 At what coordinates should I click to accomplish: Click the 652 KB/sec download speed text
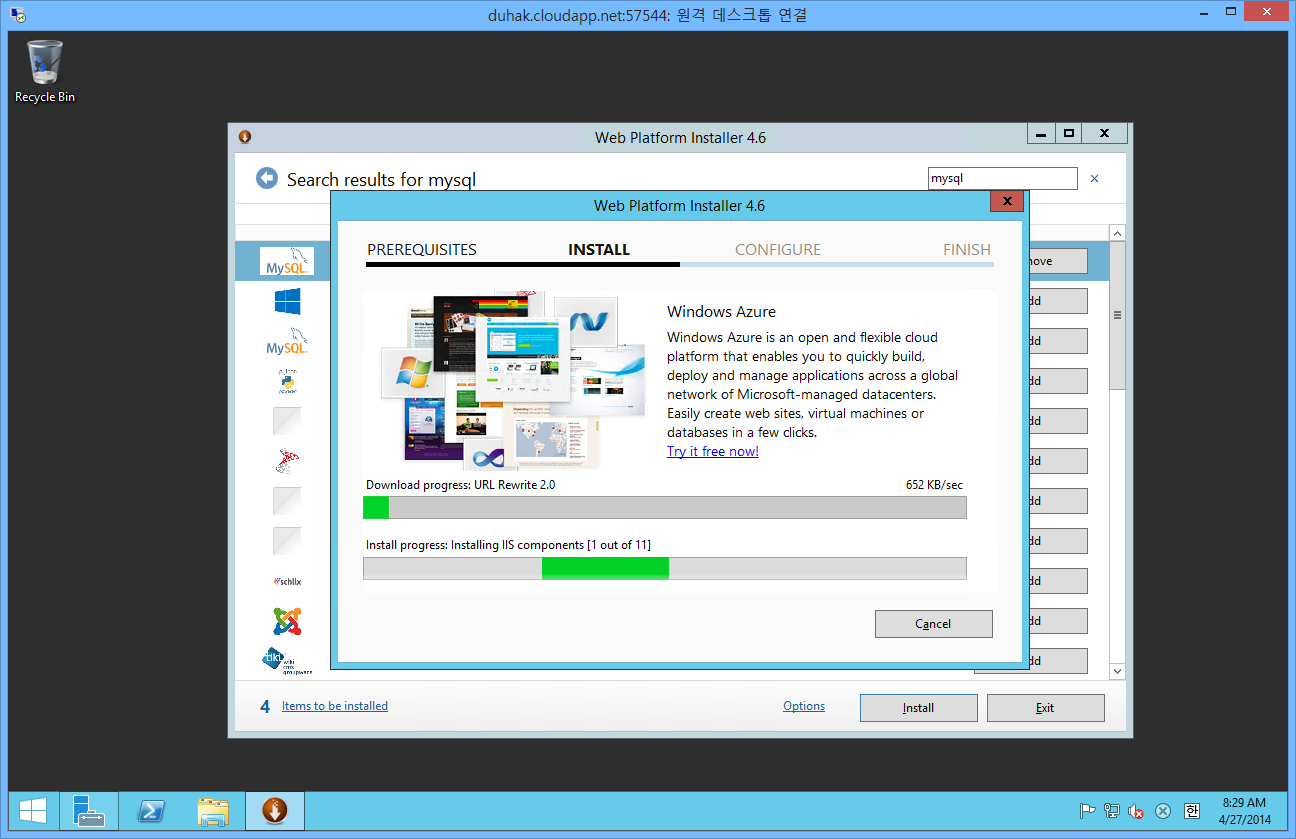934,485
